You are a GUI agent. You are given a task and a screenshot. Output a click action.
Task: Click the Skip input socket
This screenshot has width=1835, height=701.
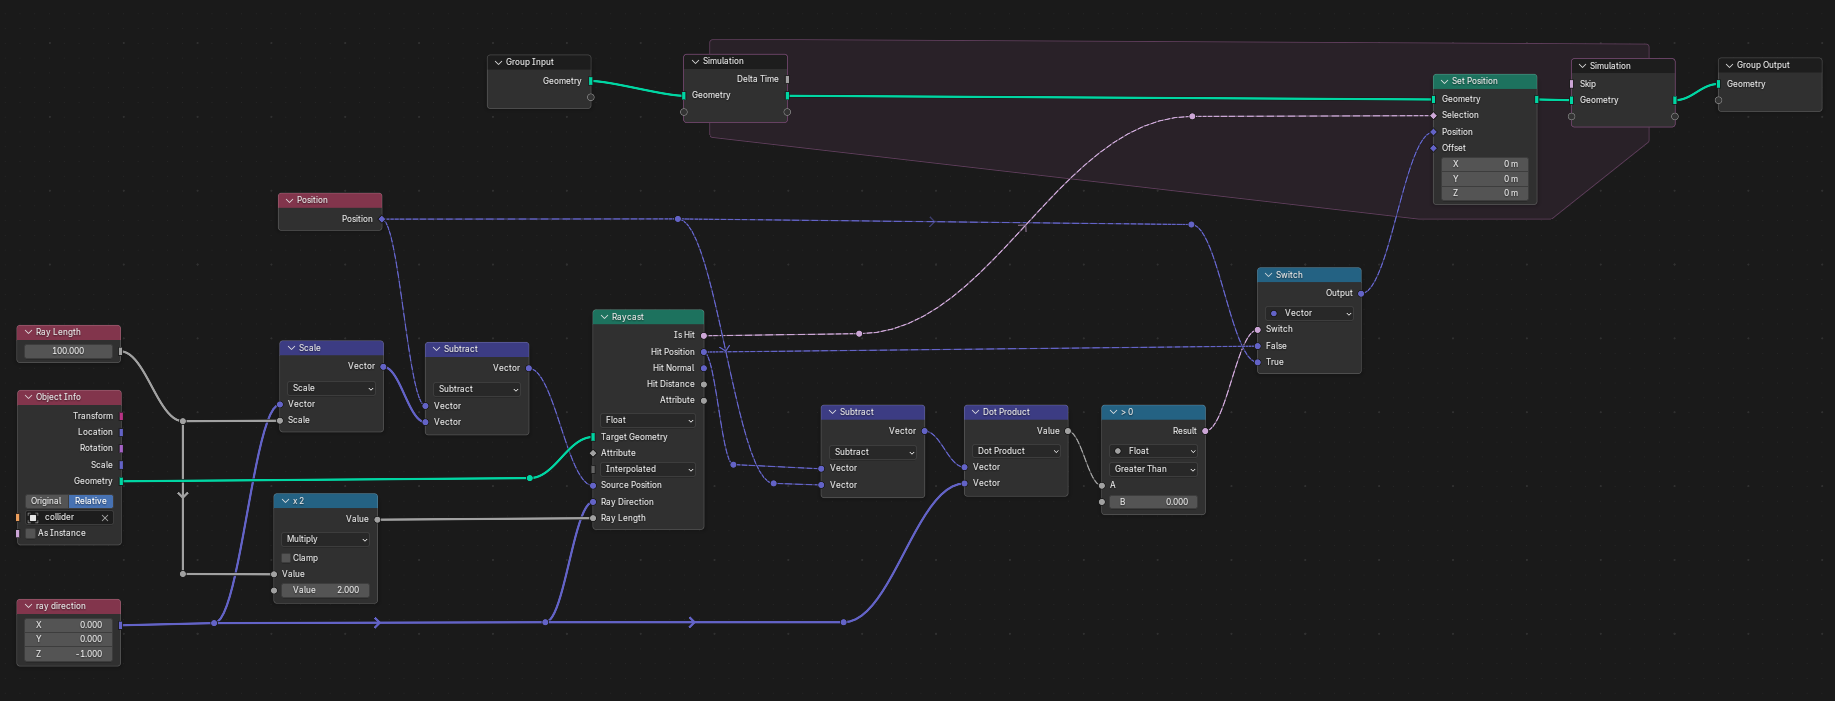[1571, 84]
